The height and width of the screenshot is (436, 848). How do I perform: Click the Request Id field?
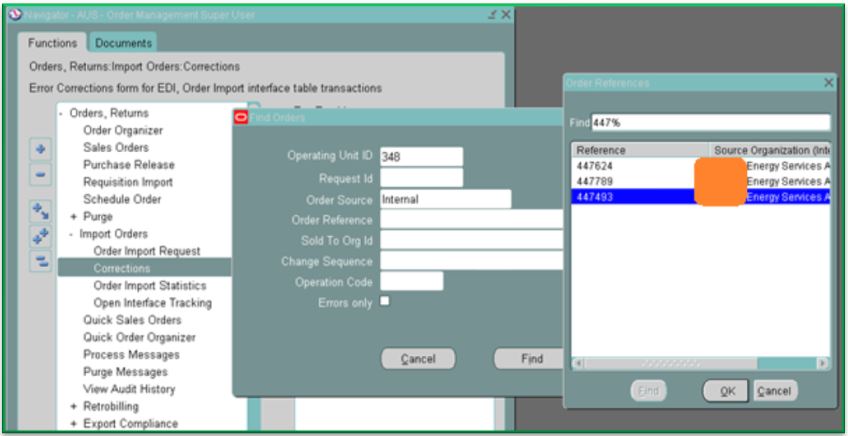tap(421, 178)
